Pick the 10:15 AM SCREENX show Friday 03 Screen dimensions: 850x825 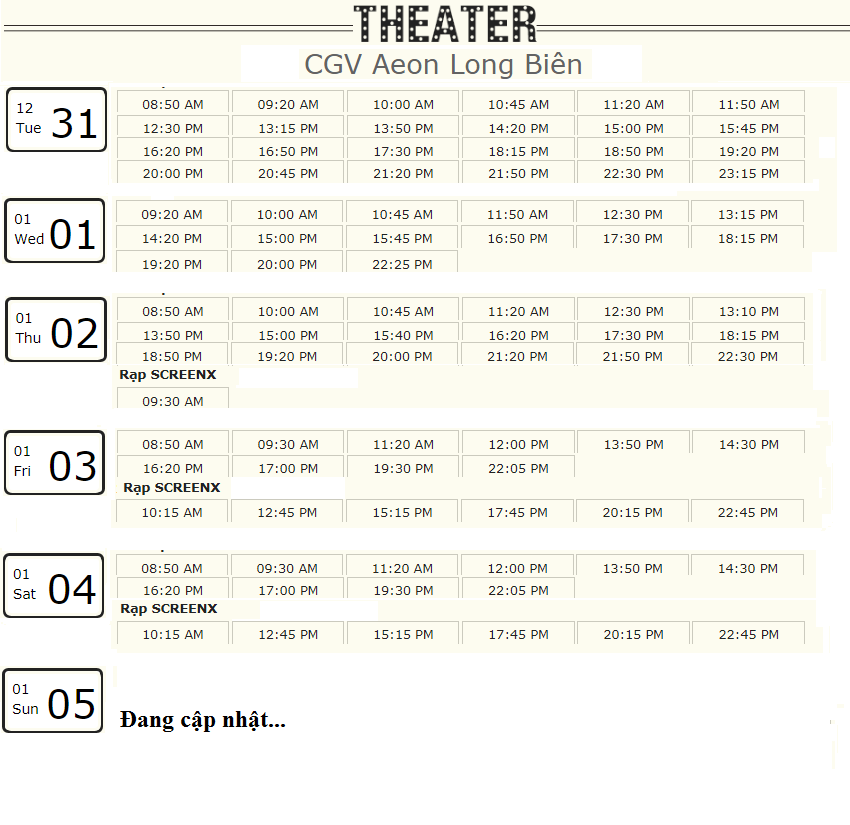coord(172,511)
